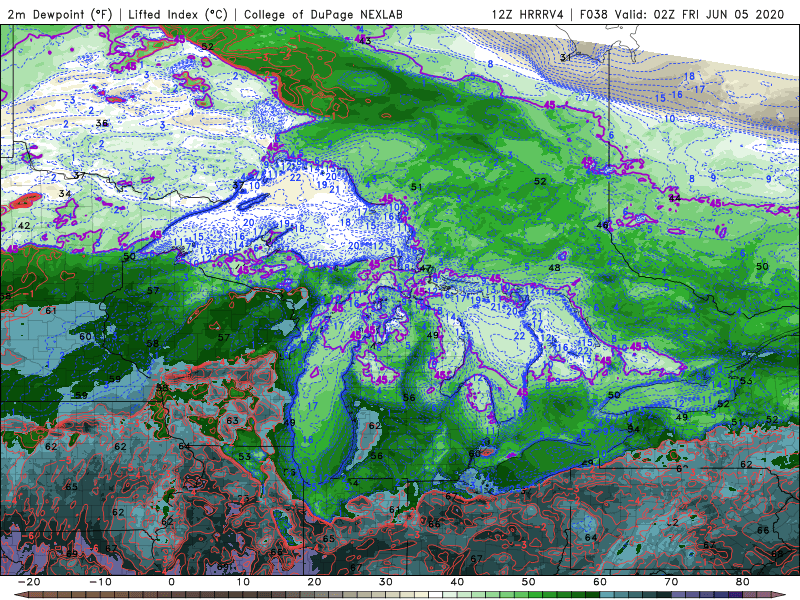Click the black '31' dewpoint value near top
Screen dimensions: 800x600
[565, 58]
